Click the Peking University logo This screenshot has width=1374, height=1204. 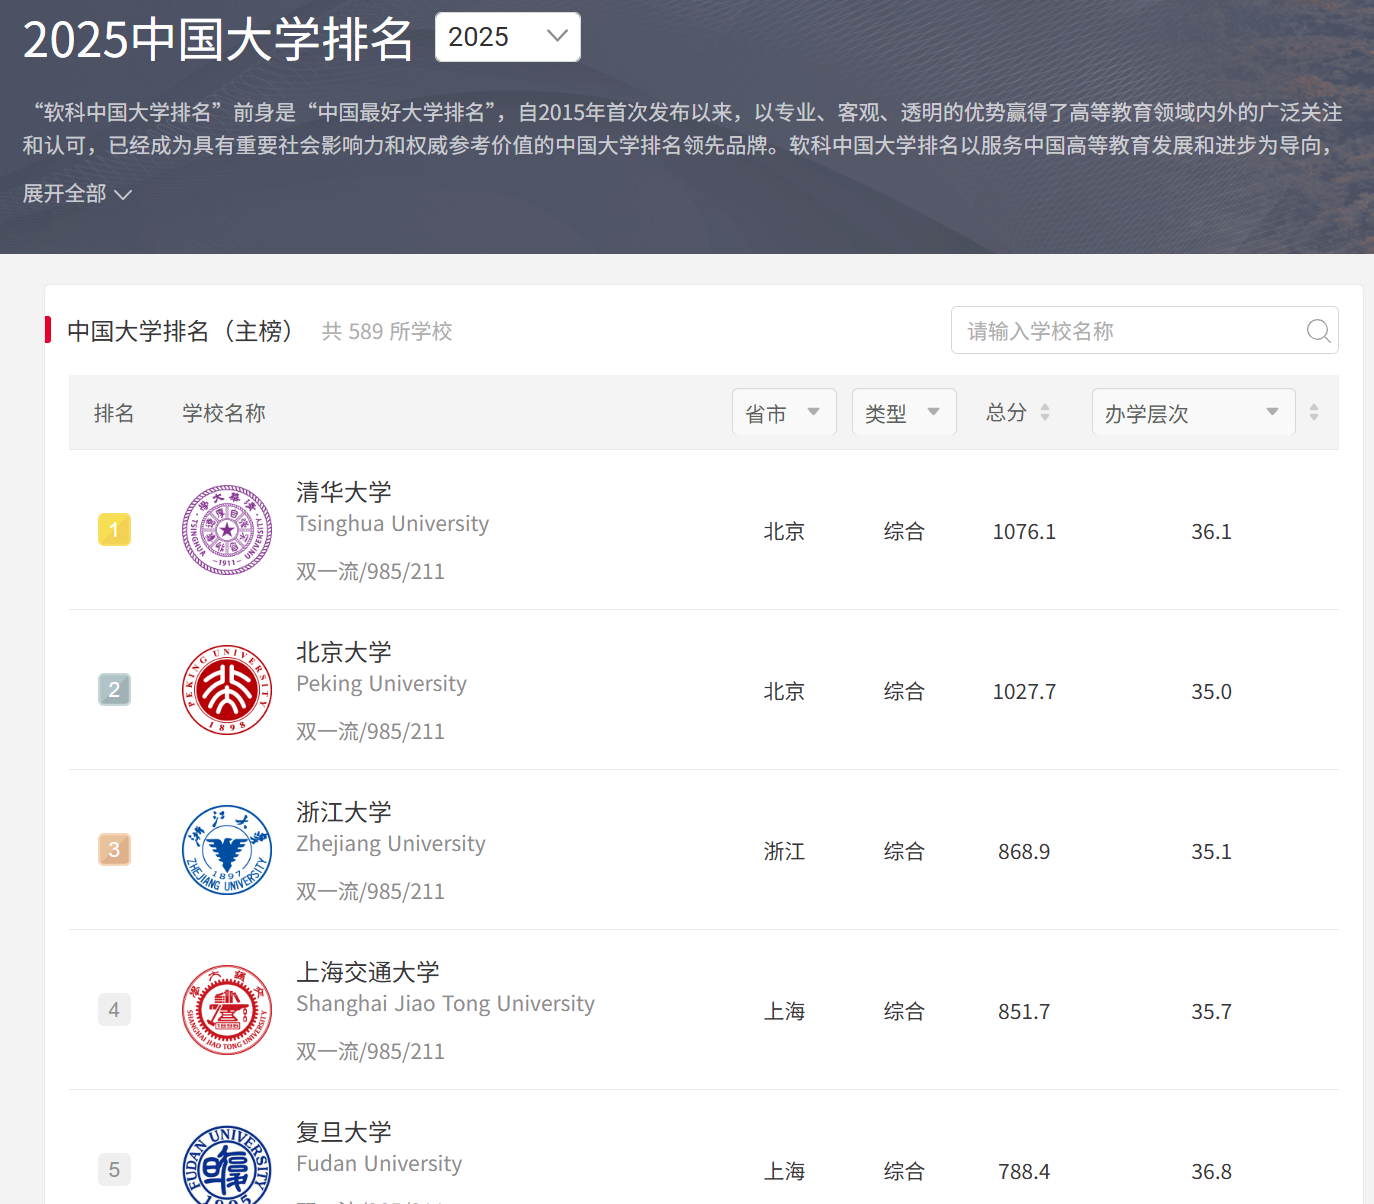point(227,690)
